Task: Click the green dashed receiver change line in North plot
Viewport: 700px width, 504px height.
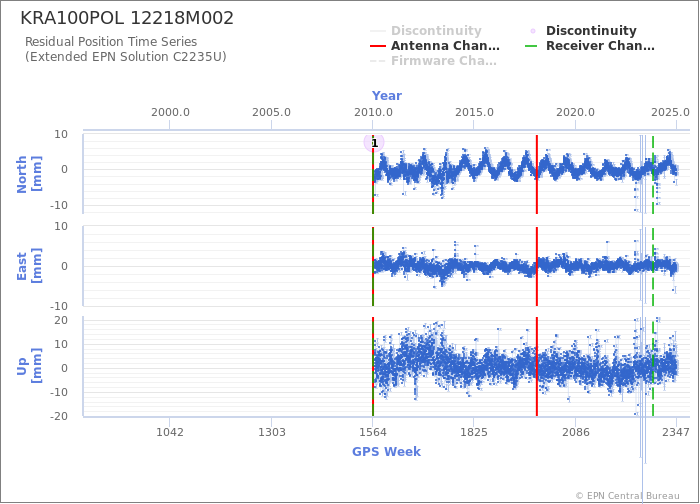Action: [x=653, y=174]
